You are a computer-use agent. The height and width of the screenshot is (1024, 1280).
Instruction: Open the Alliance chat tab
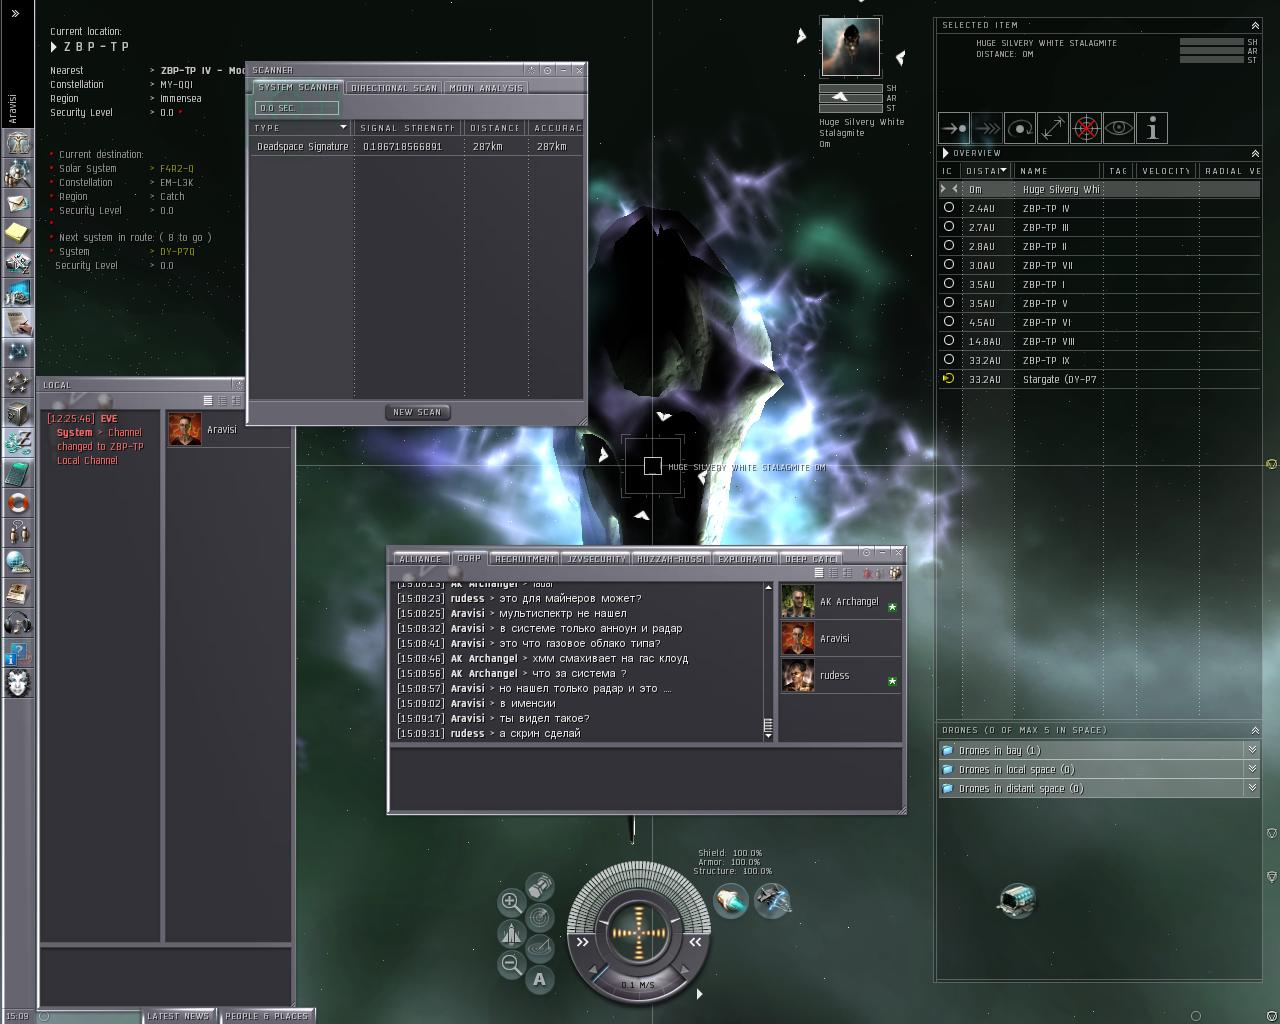pos(420,559)
